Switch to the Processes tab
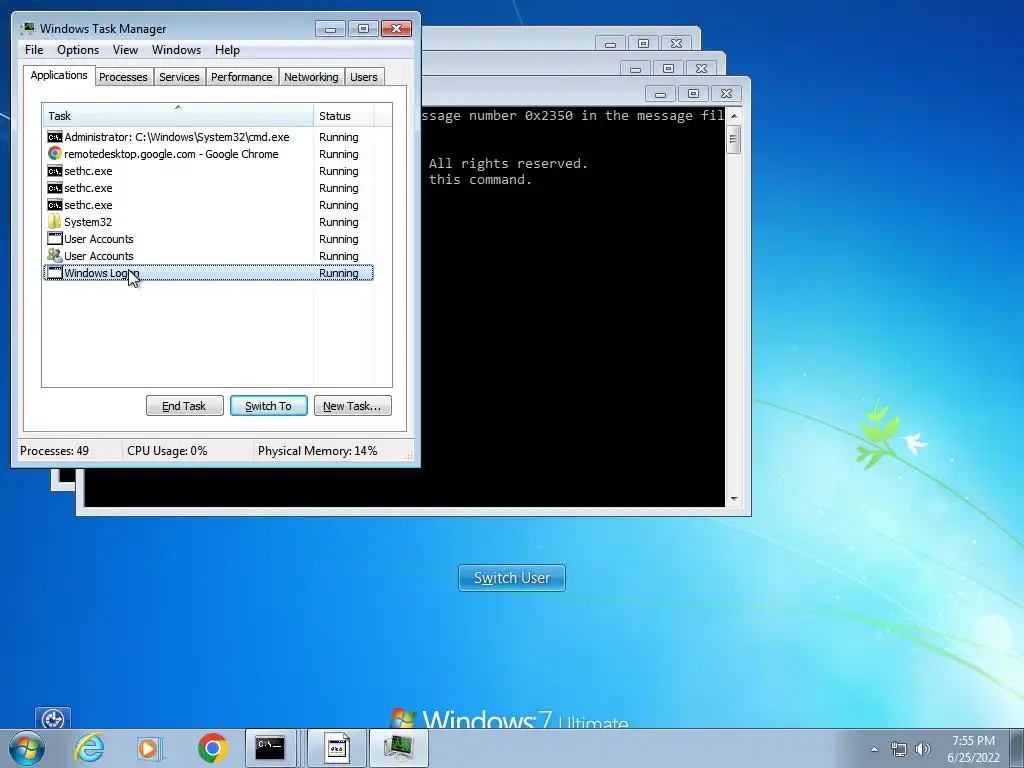 tap(123, 77)
